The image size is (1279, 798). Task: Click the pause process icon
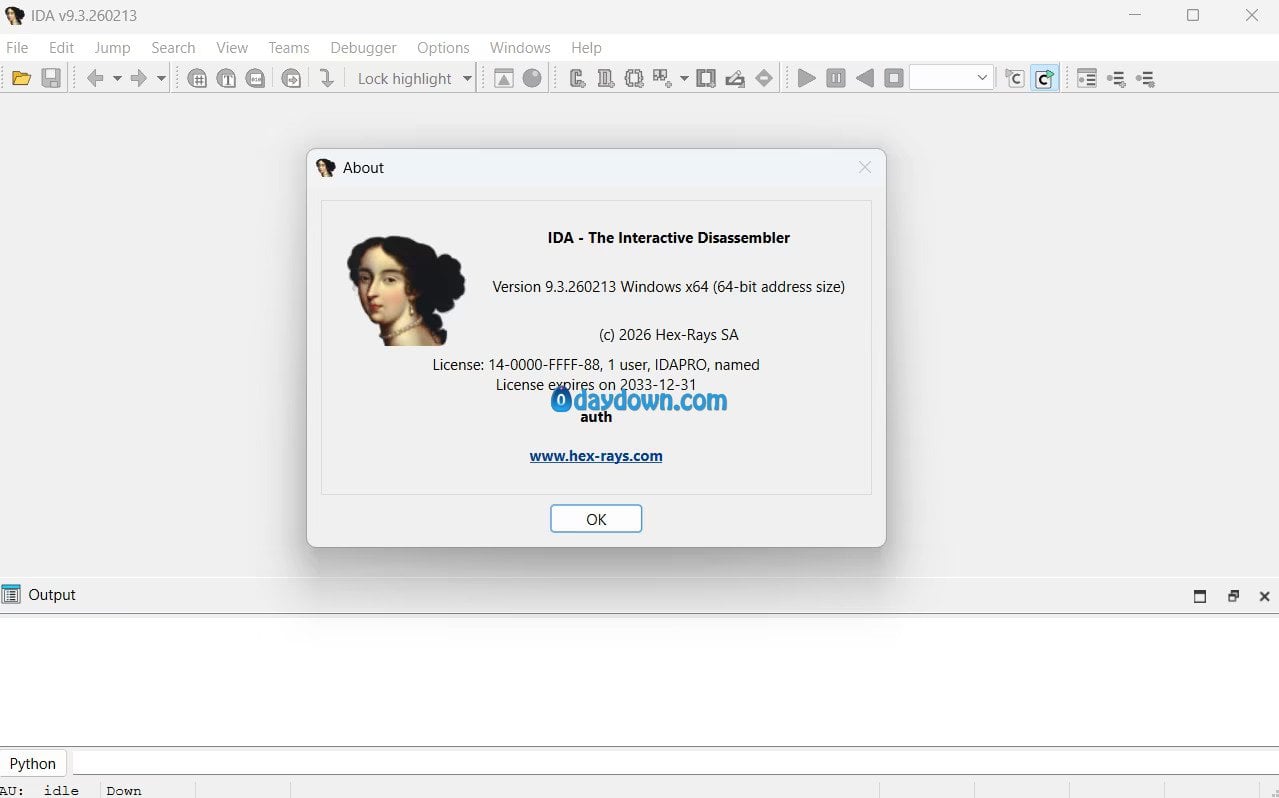pyautogui.click(x=836, y=78)
